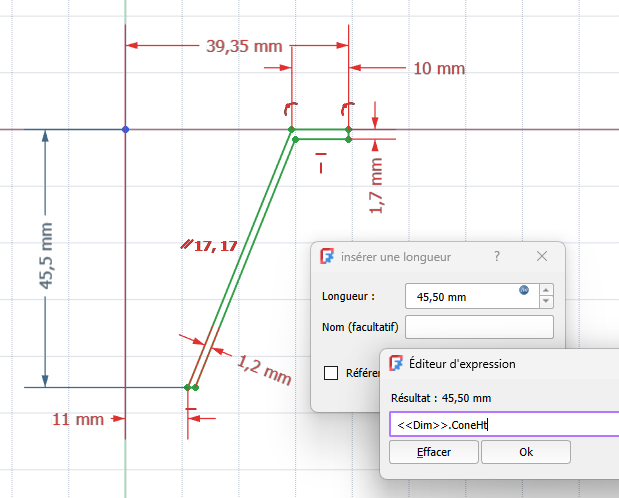Click the expression text field containing <<Dim>>.ConeHt

tap(500, 424)
